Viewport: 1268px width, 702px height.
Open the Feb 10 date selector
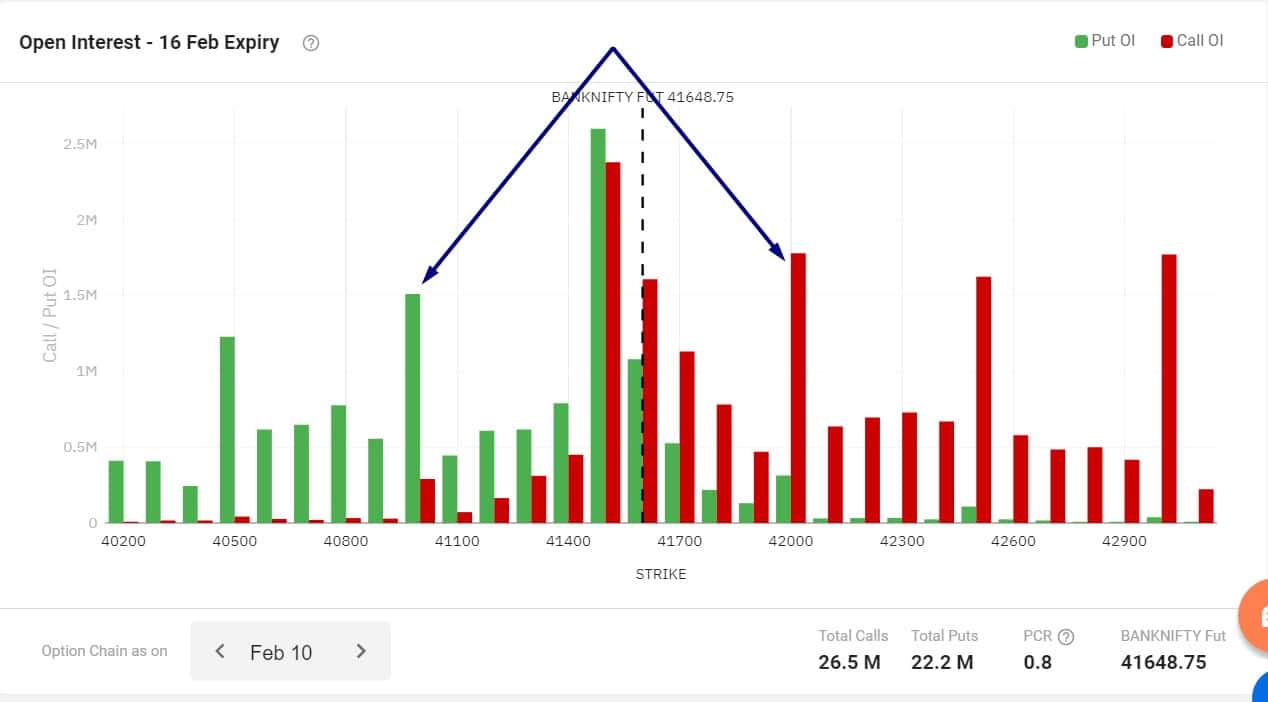(281, 652)
